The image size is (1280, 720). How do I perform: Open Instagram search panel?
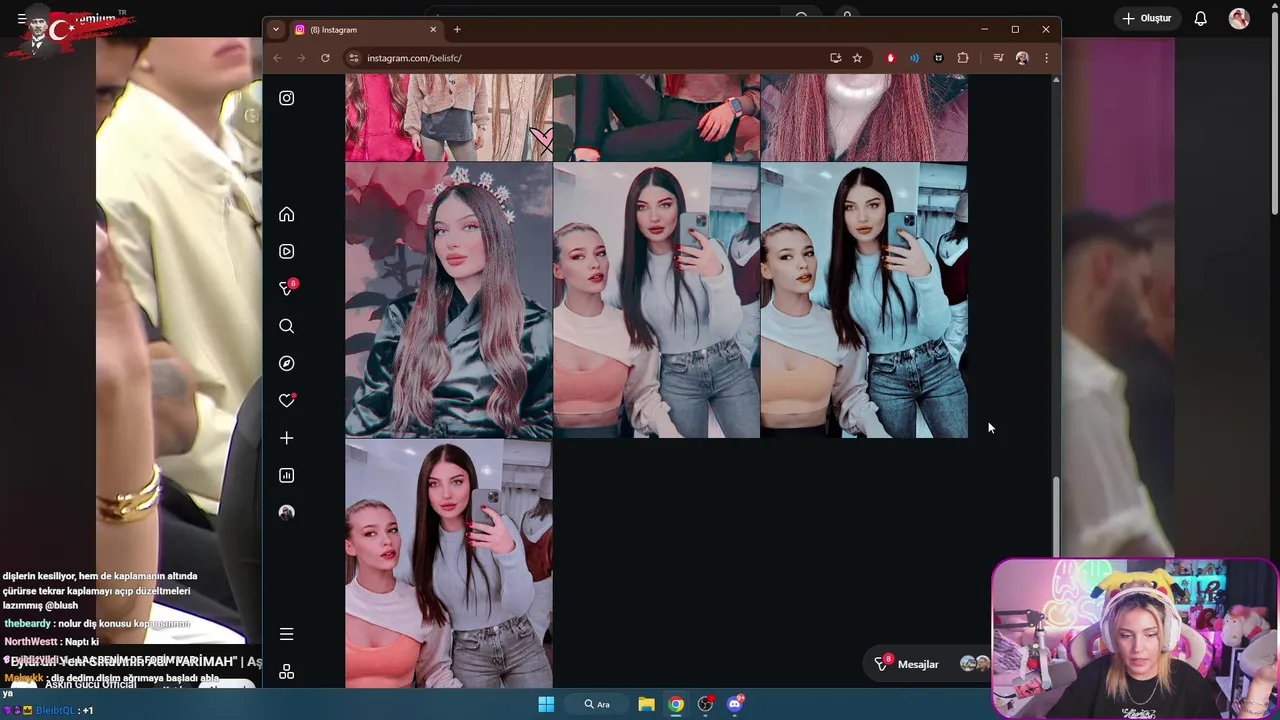click(x=287, y=326)
